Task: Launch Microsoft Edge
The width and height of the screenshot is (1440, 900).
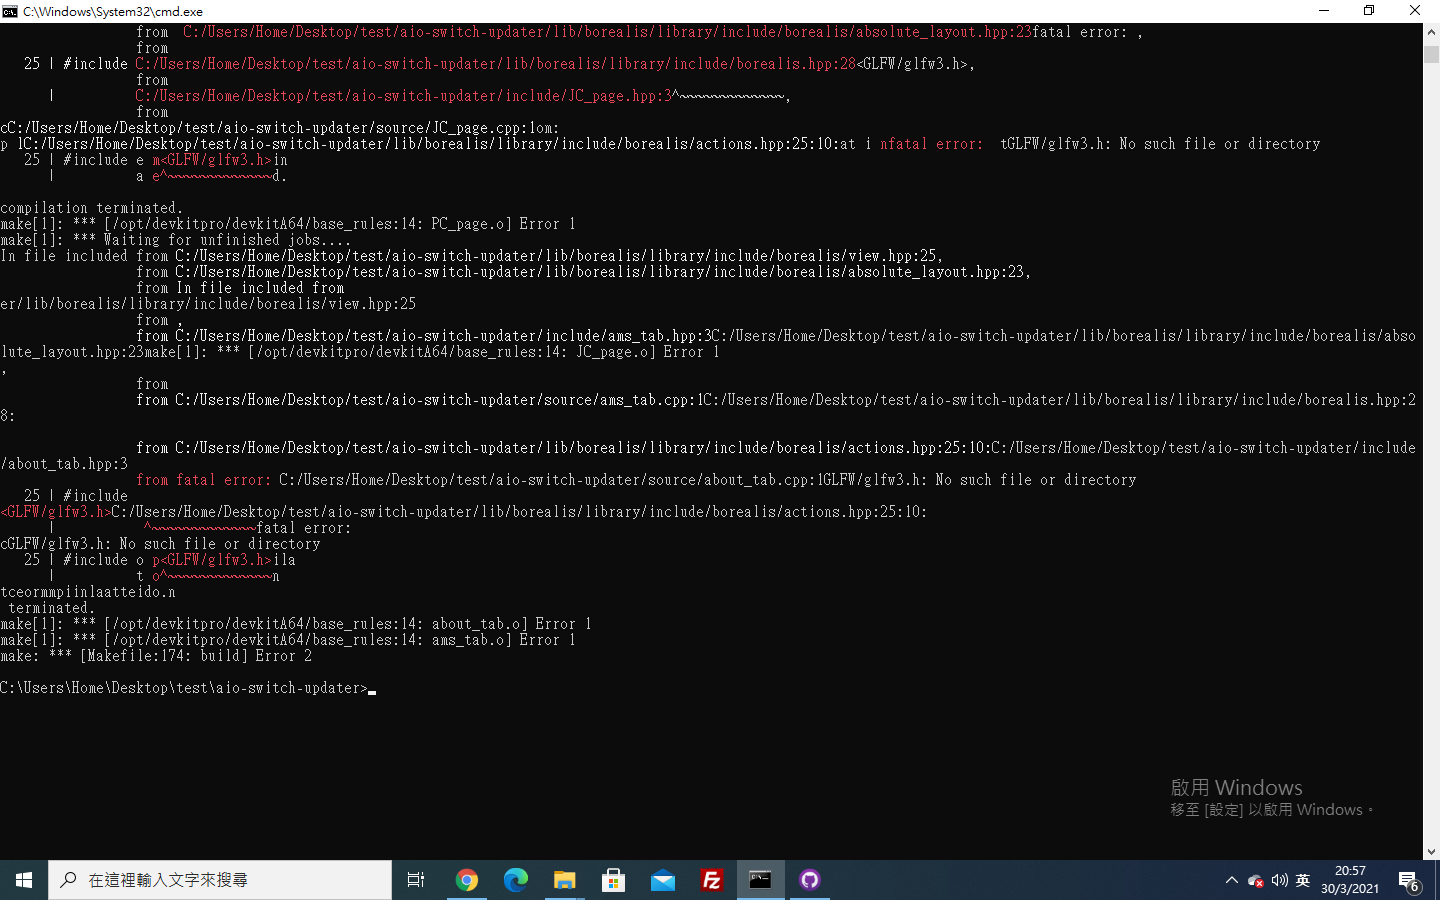Action: point(515,880)
